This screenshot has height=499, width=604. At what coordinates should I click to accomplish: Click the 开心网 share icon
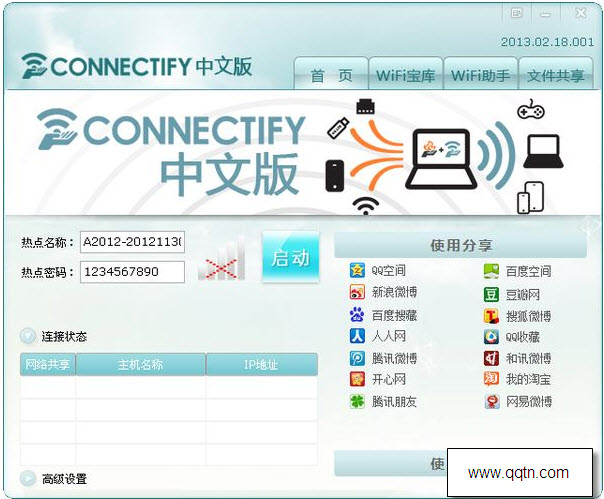click(357, 380)
